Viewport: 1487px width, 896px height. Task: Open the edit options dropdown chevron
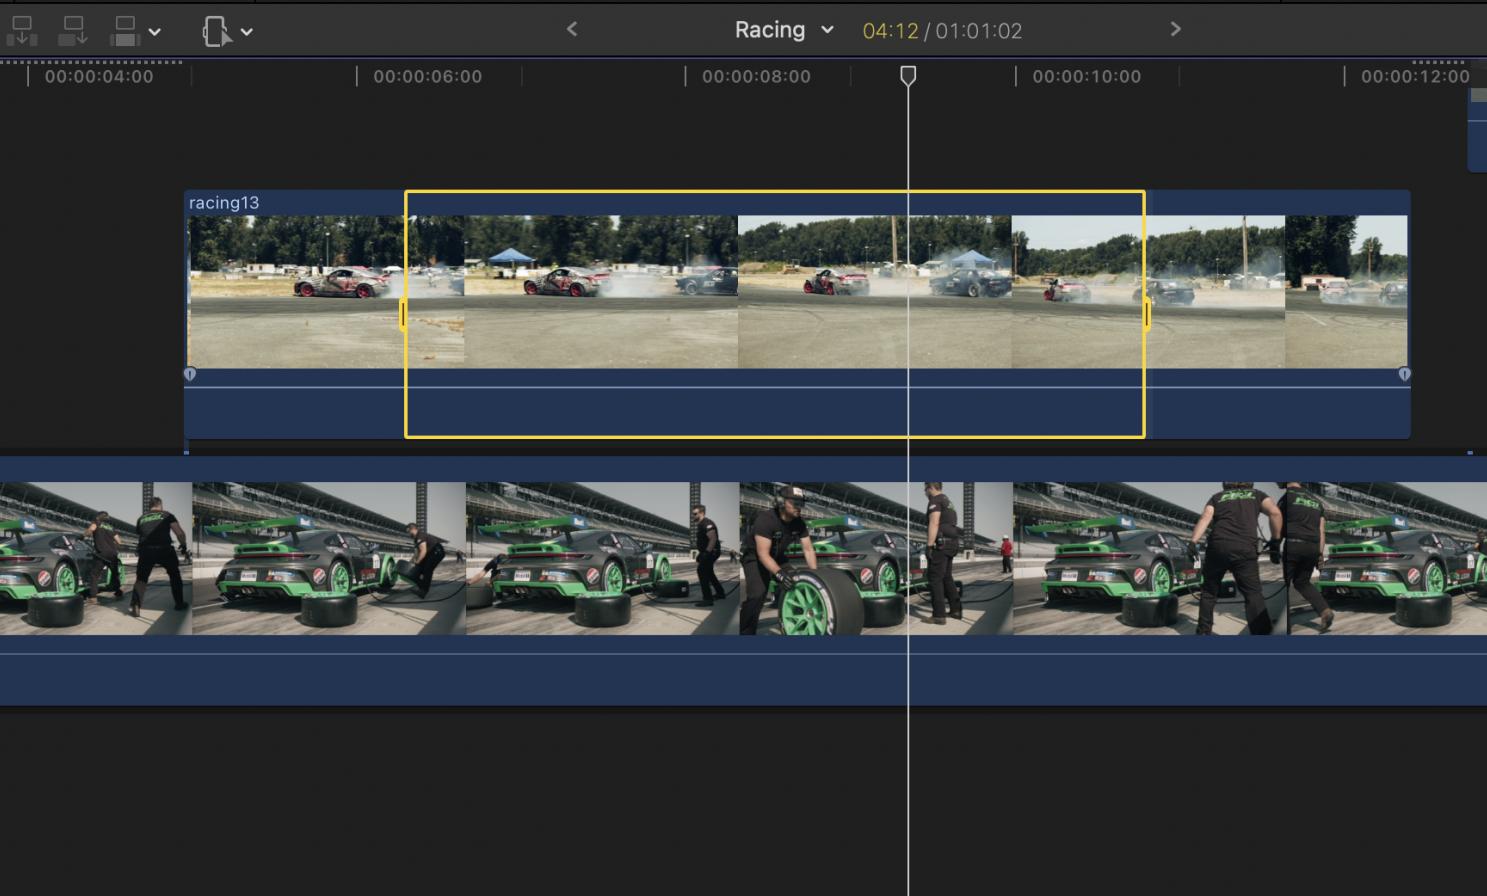pos(155,32)
